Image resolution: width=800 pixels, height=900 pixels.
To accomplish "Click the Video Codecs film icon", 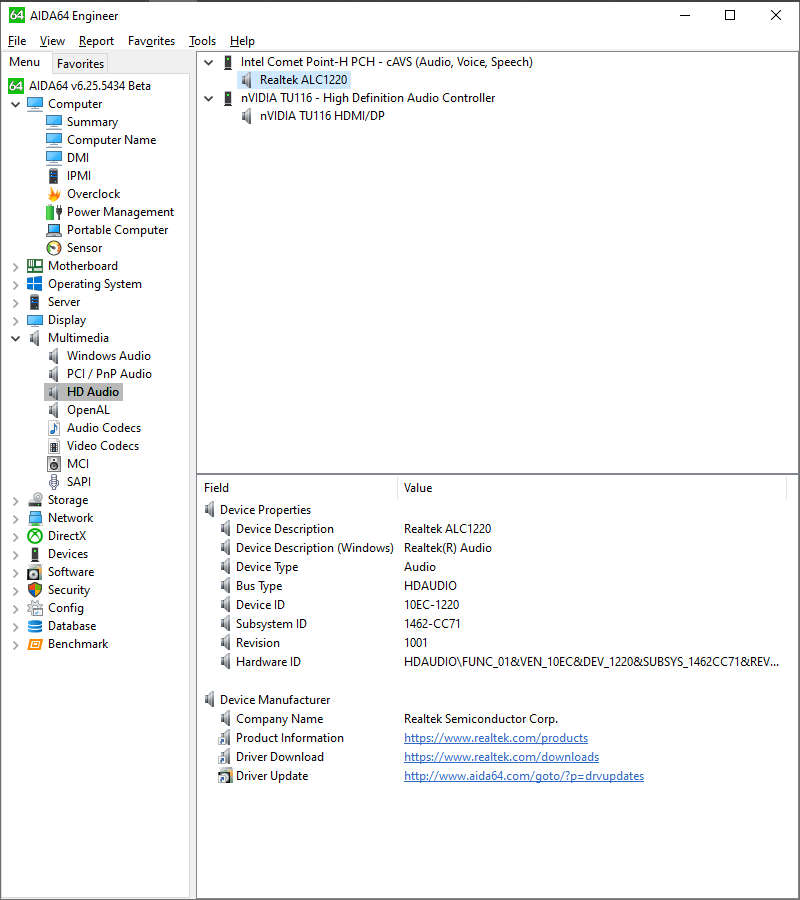I will [x=54, y=446].
